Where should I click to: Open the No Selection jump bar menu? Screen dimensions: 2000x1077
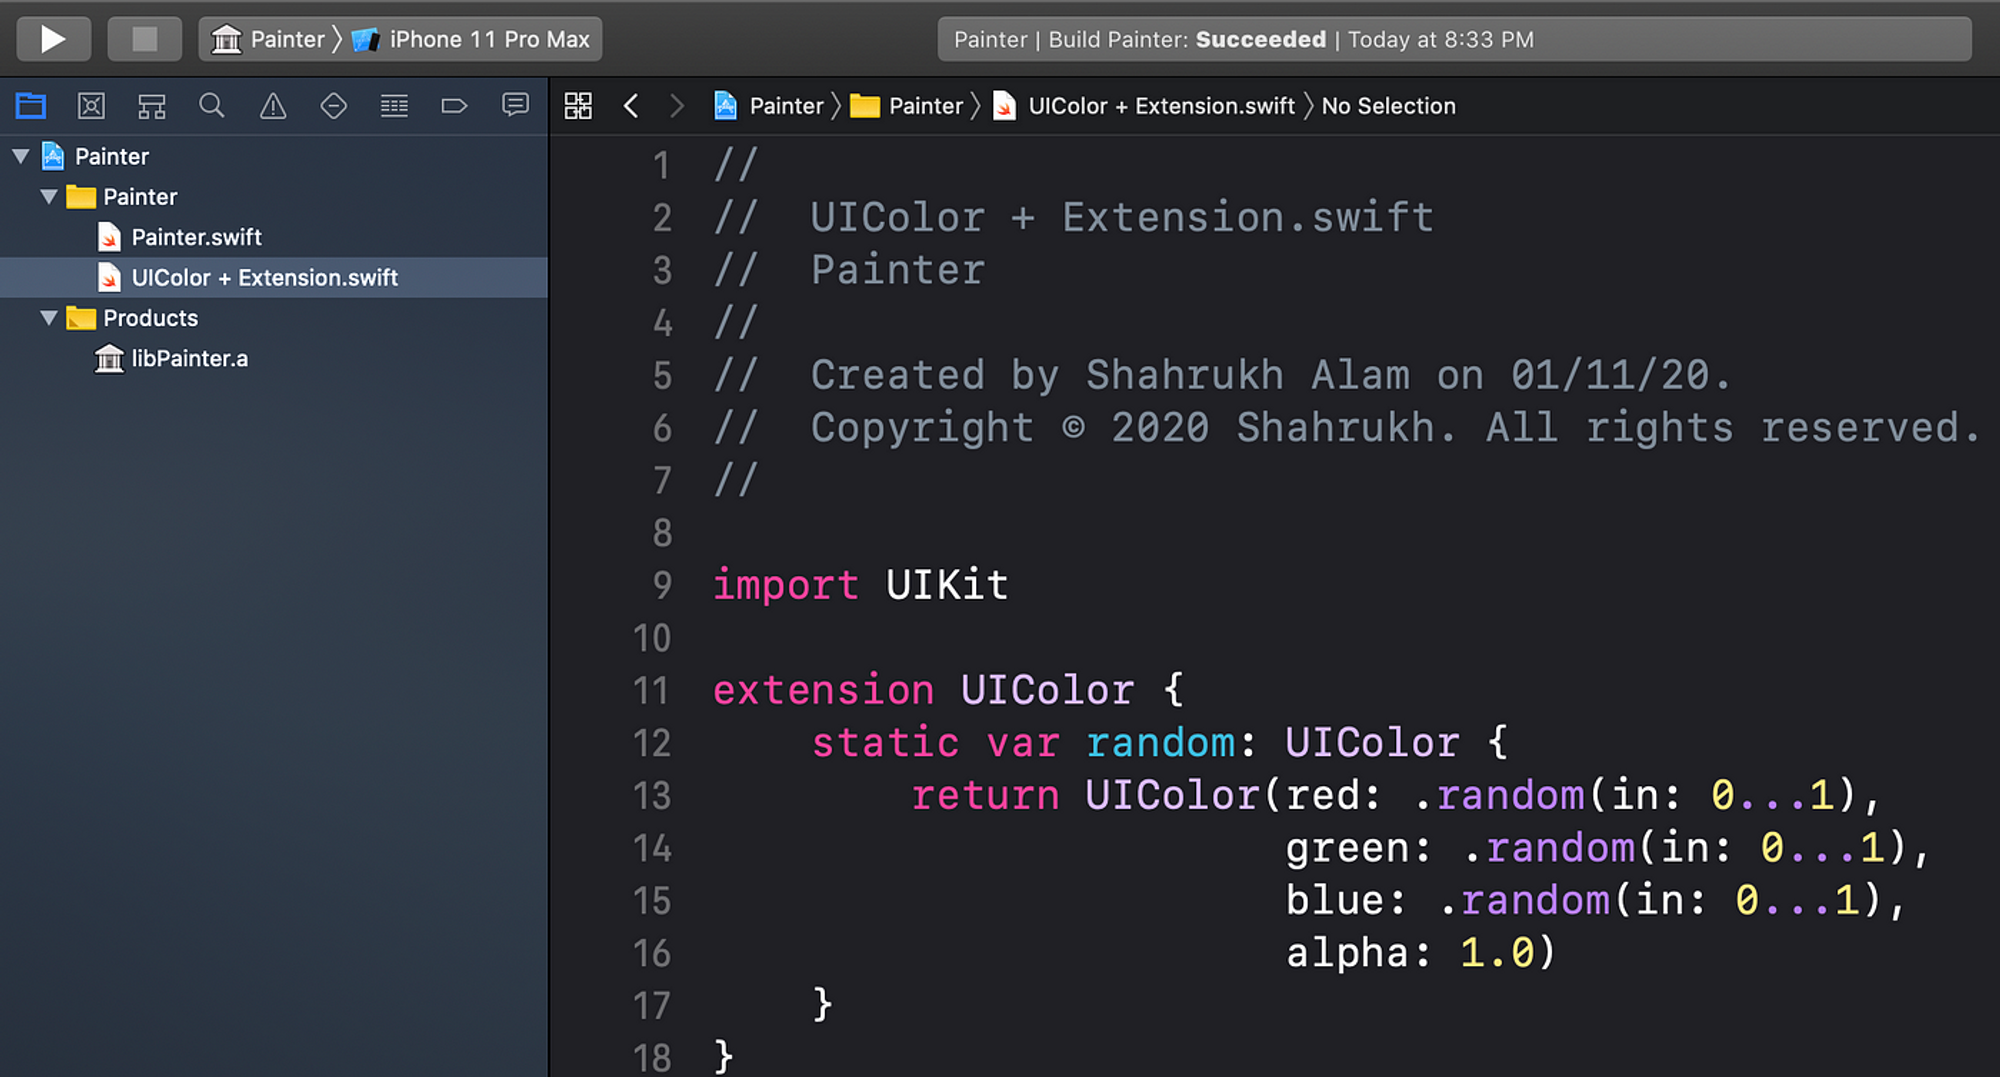tap(1388, 105)
